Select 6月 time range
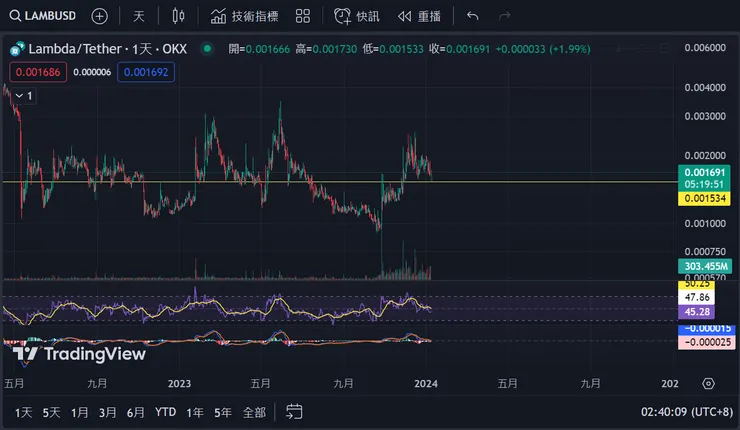The width and height of the screenshot is (740, 430). 135,413
